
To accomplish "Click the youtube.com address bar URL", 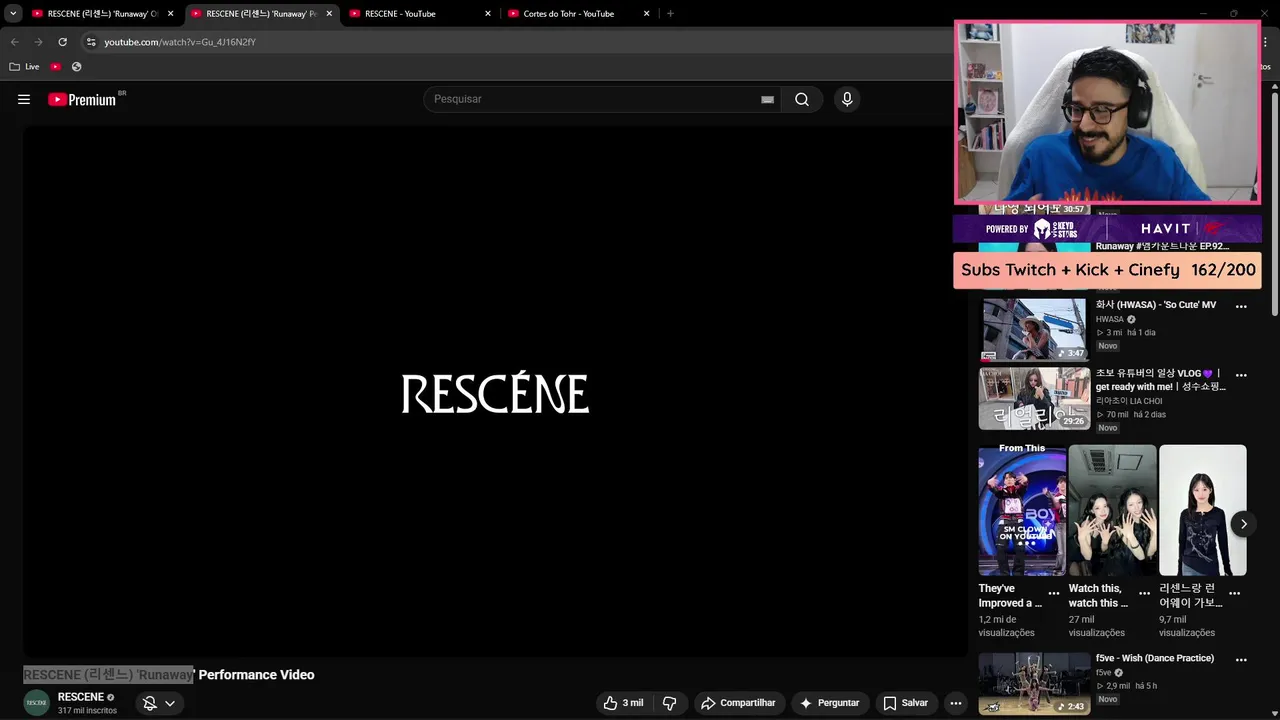I will (x=180, y=42).
